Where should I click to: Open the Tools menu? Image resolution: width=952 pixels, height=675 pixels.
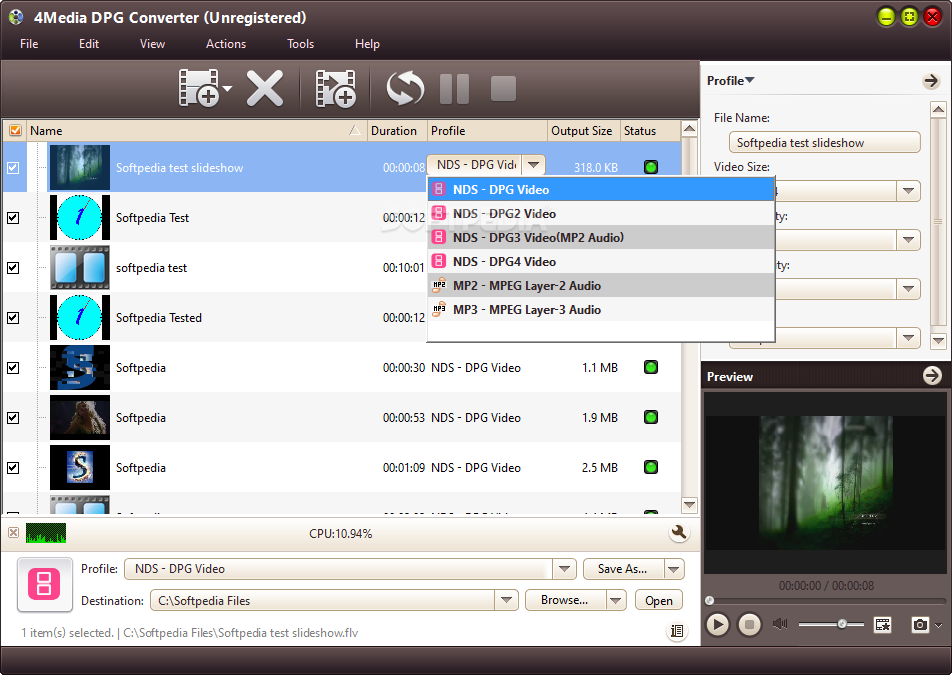point(301,44)
